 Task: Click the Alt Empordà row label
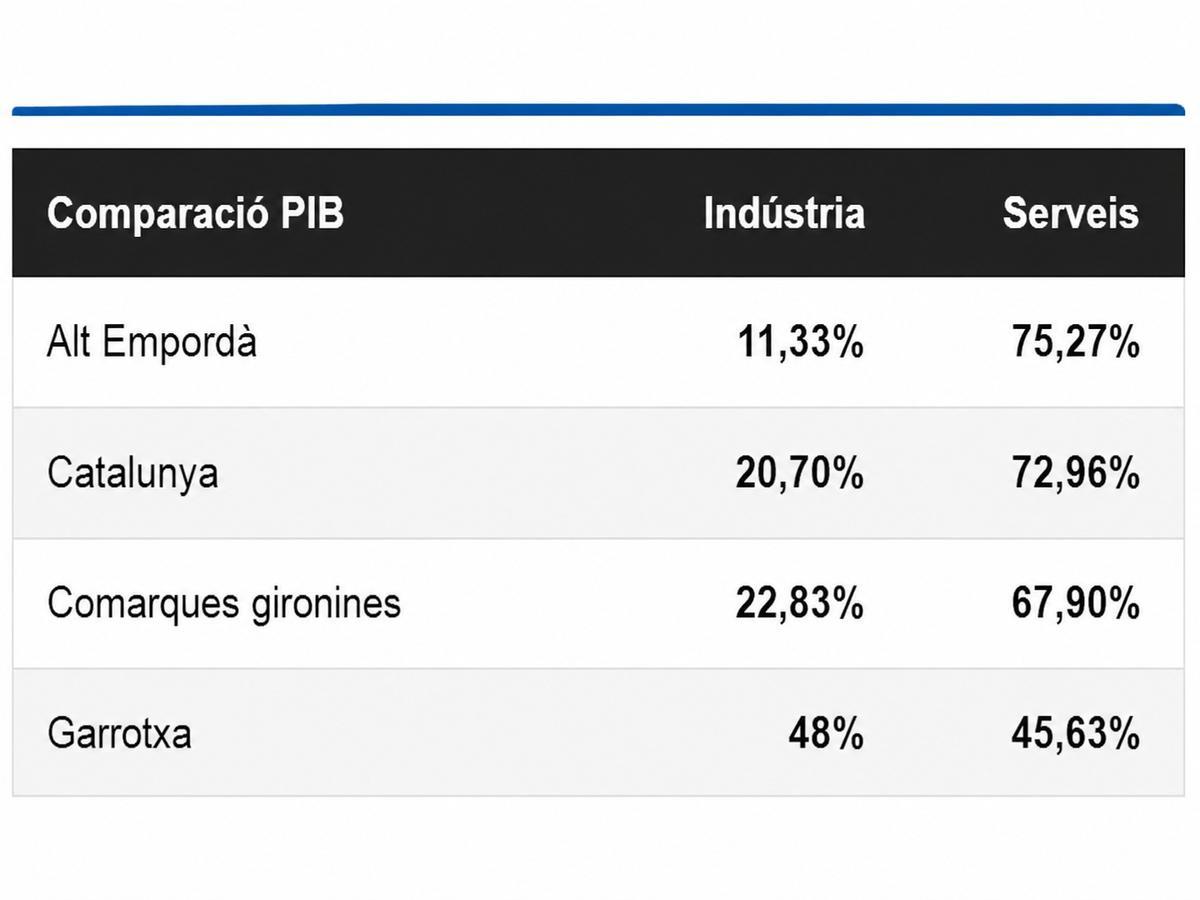(151, 342)
